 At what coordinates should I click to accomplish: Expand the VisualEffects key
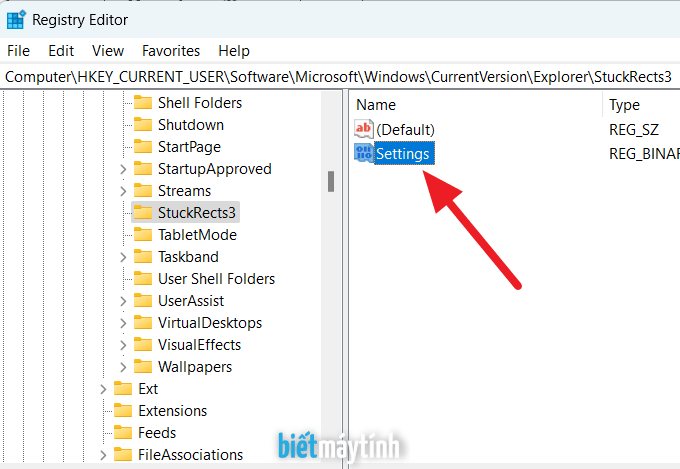coord(123,345)
